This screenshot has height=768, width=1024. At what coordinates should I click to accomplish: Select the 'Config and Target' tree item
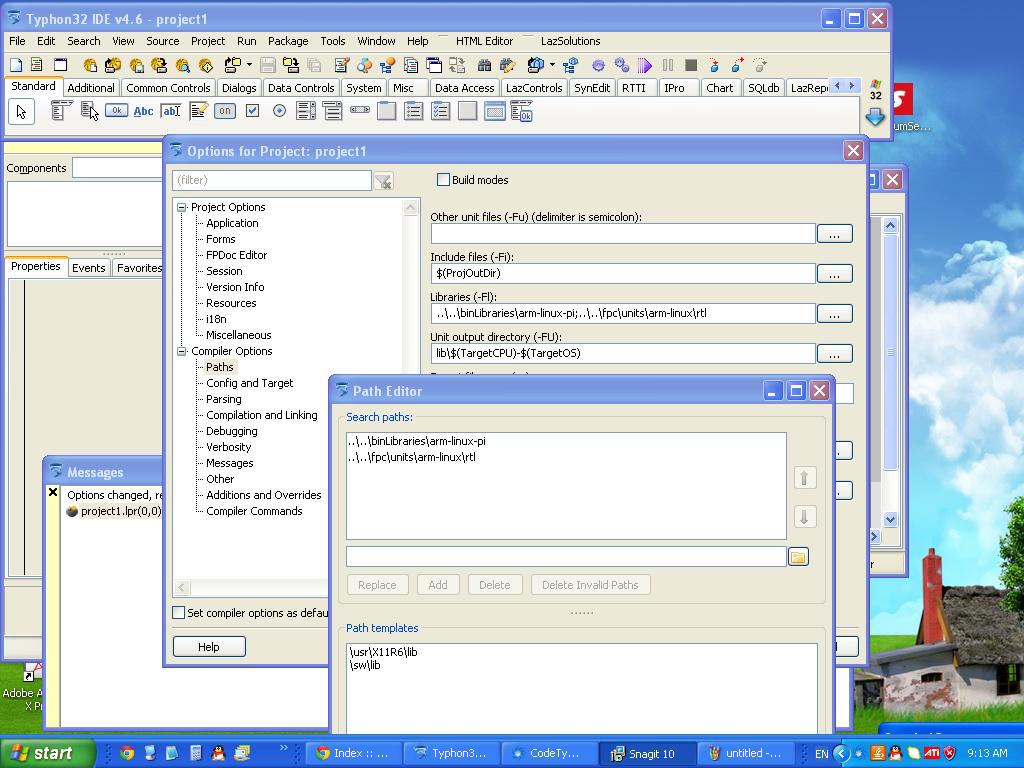[x=249, y=383]
